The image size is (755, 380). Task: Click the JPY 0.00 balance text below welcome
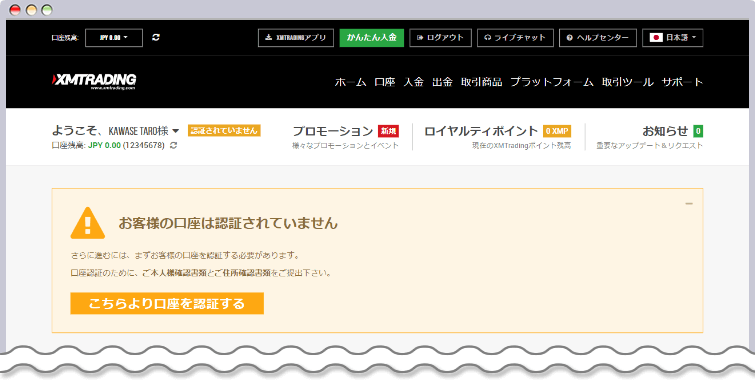[x=104, y=145]
